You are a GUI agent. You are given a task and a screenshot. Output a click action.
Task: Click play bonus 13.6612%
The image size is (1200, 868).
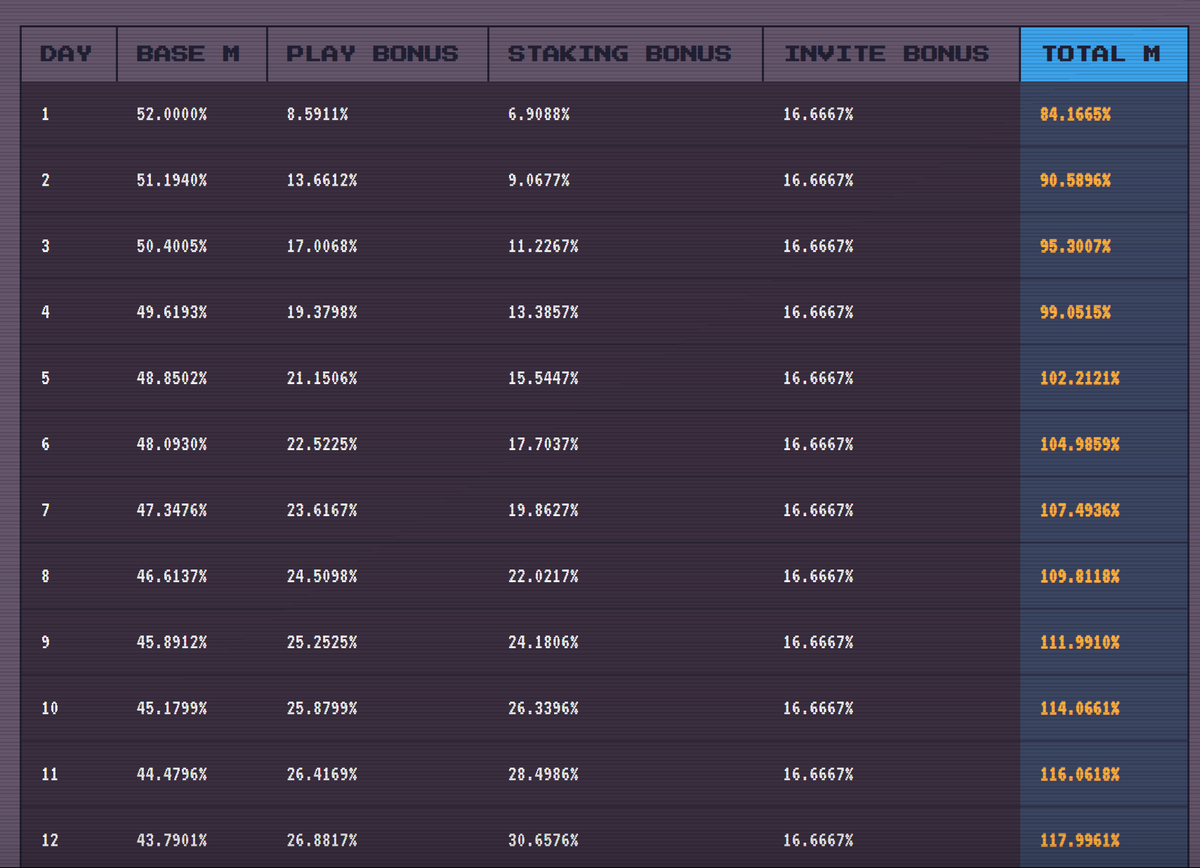pos(322,181)
